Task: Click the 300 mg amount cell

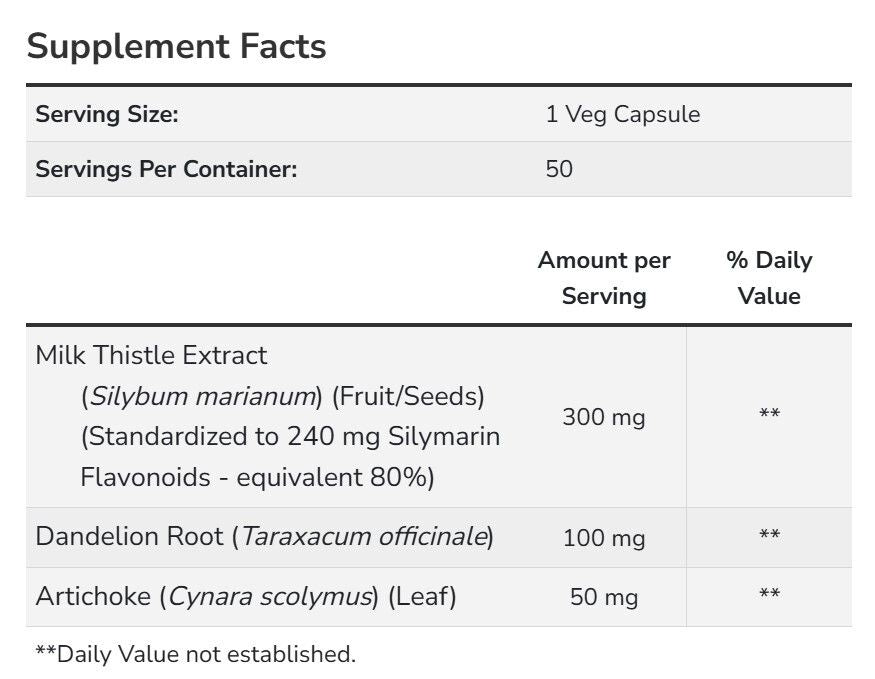Action: coord(604,417)
